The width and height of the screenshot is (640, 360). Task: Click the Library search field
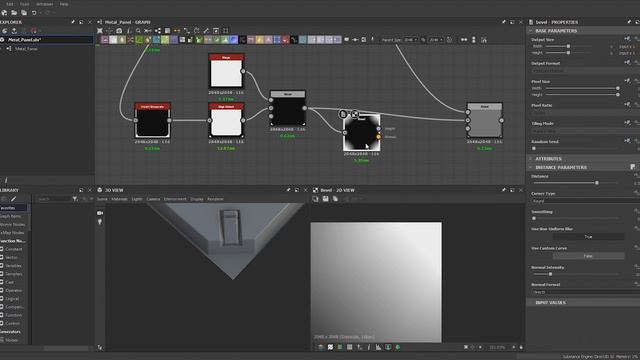pos(53,199)
